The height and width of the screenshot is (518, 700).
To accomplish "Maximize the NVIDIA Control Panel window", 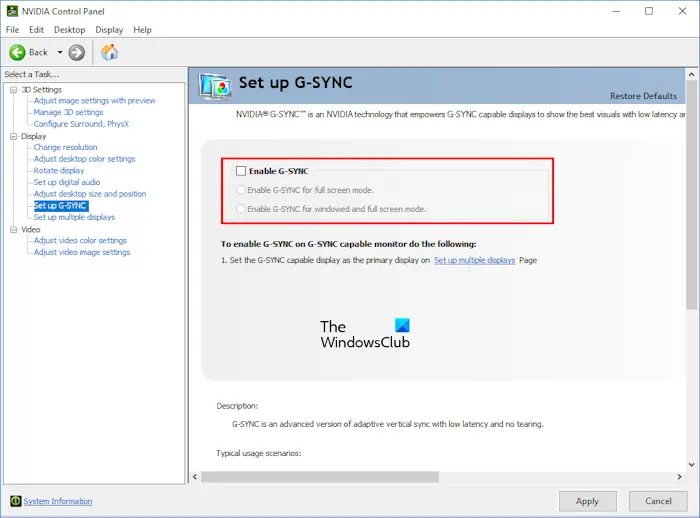I will [x=649, y=11].
